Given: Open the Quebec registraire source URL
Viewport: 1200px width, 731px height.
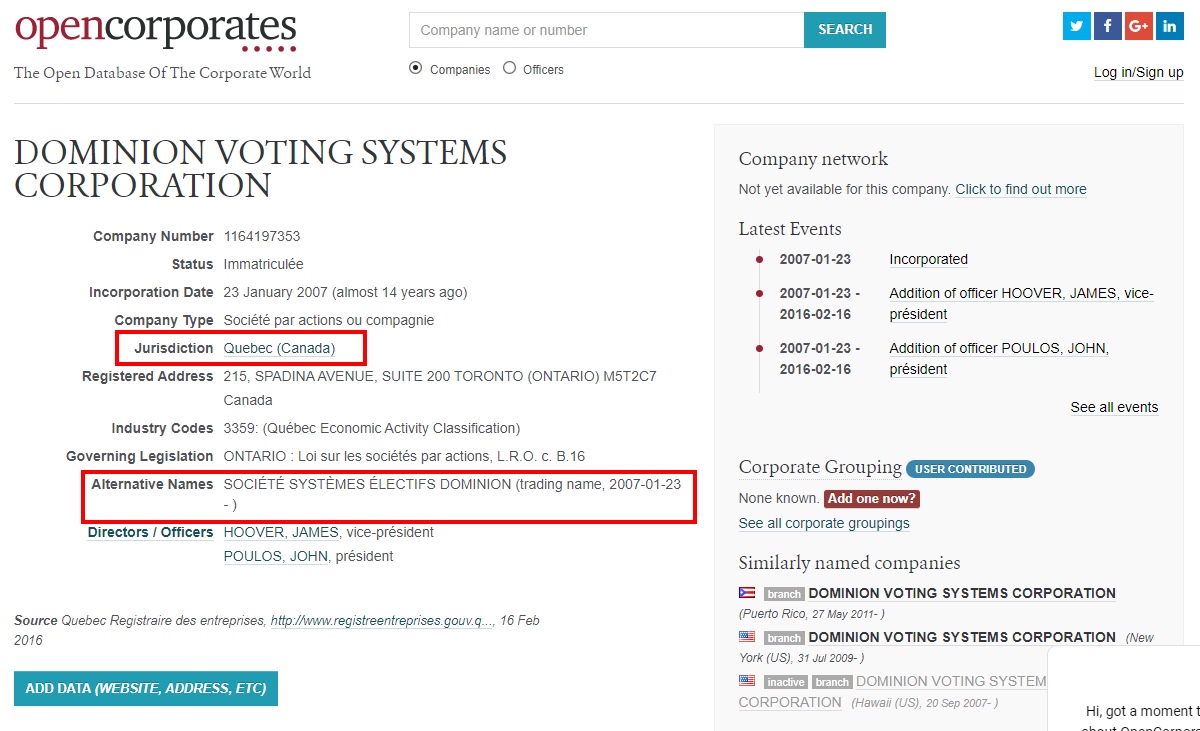Looking at the screenshot, I should pos(382,621).
